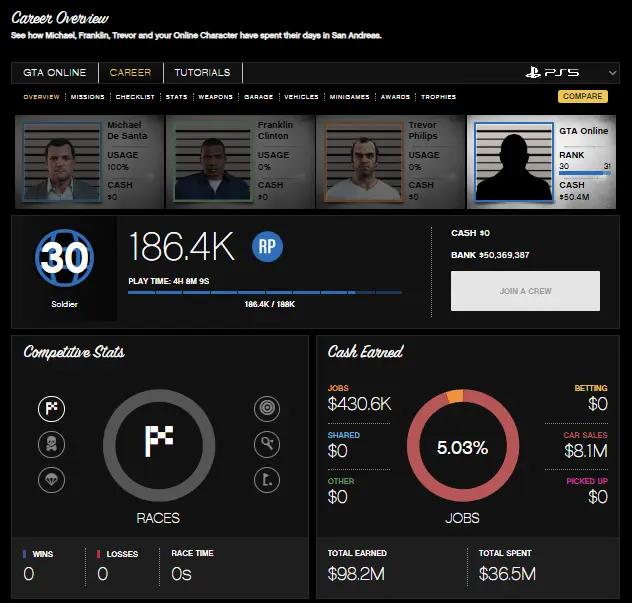Click the Jobs cash donut chart
The height and width of the screenshot is (603, 632).
(x=462, y=447)
